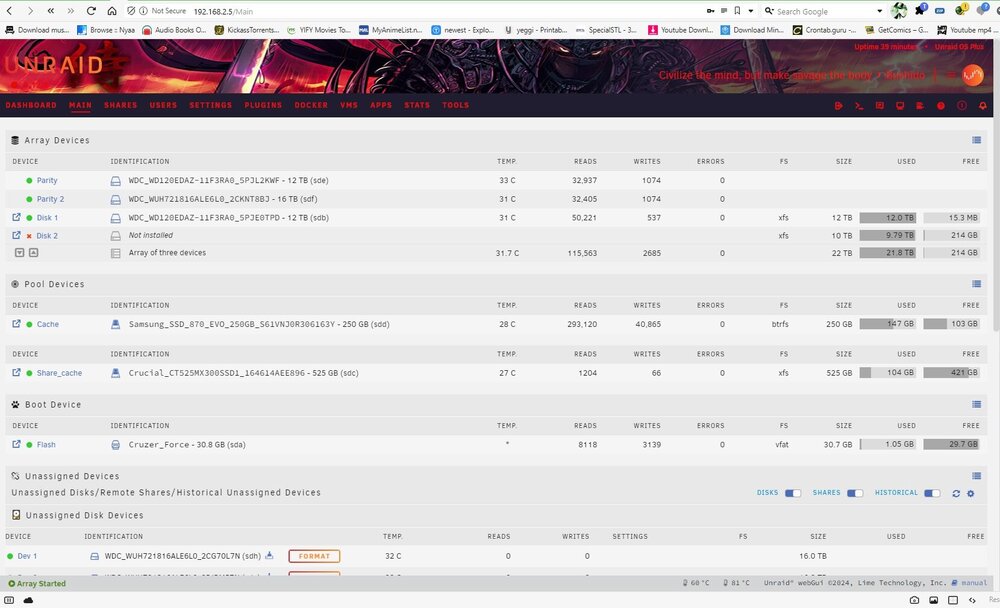
Task: Open the notifications bell icon
Action: 983,106
